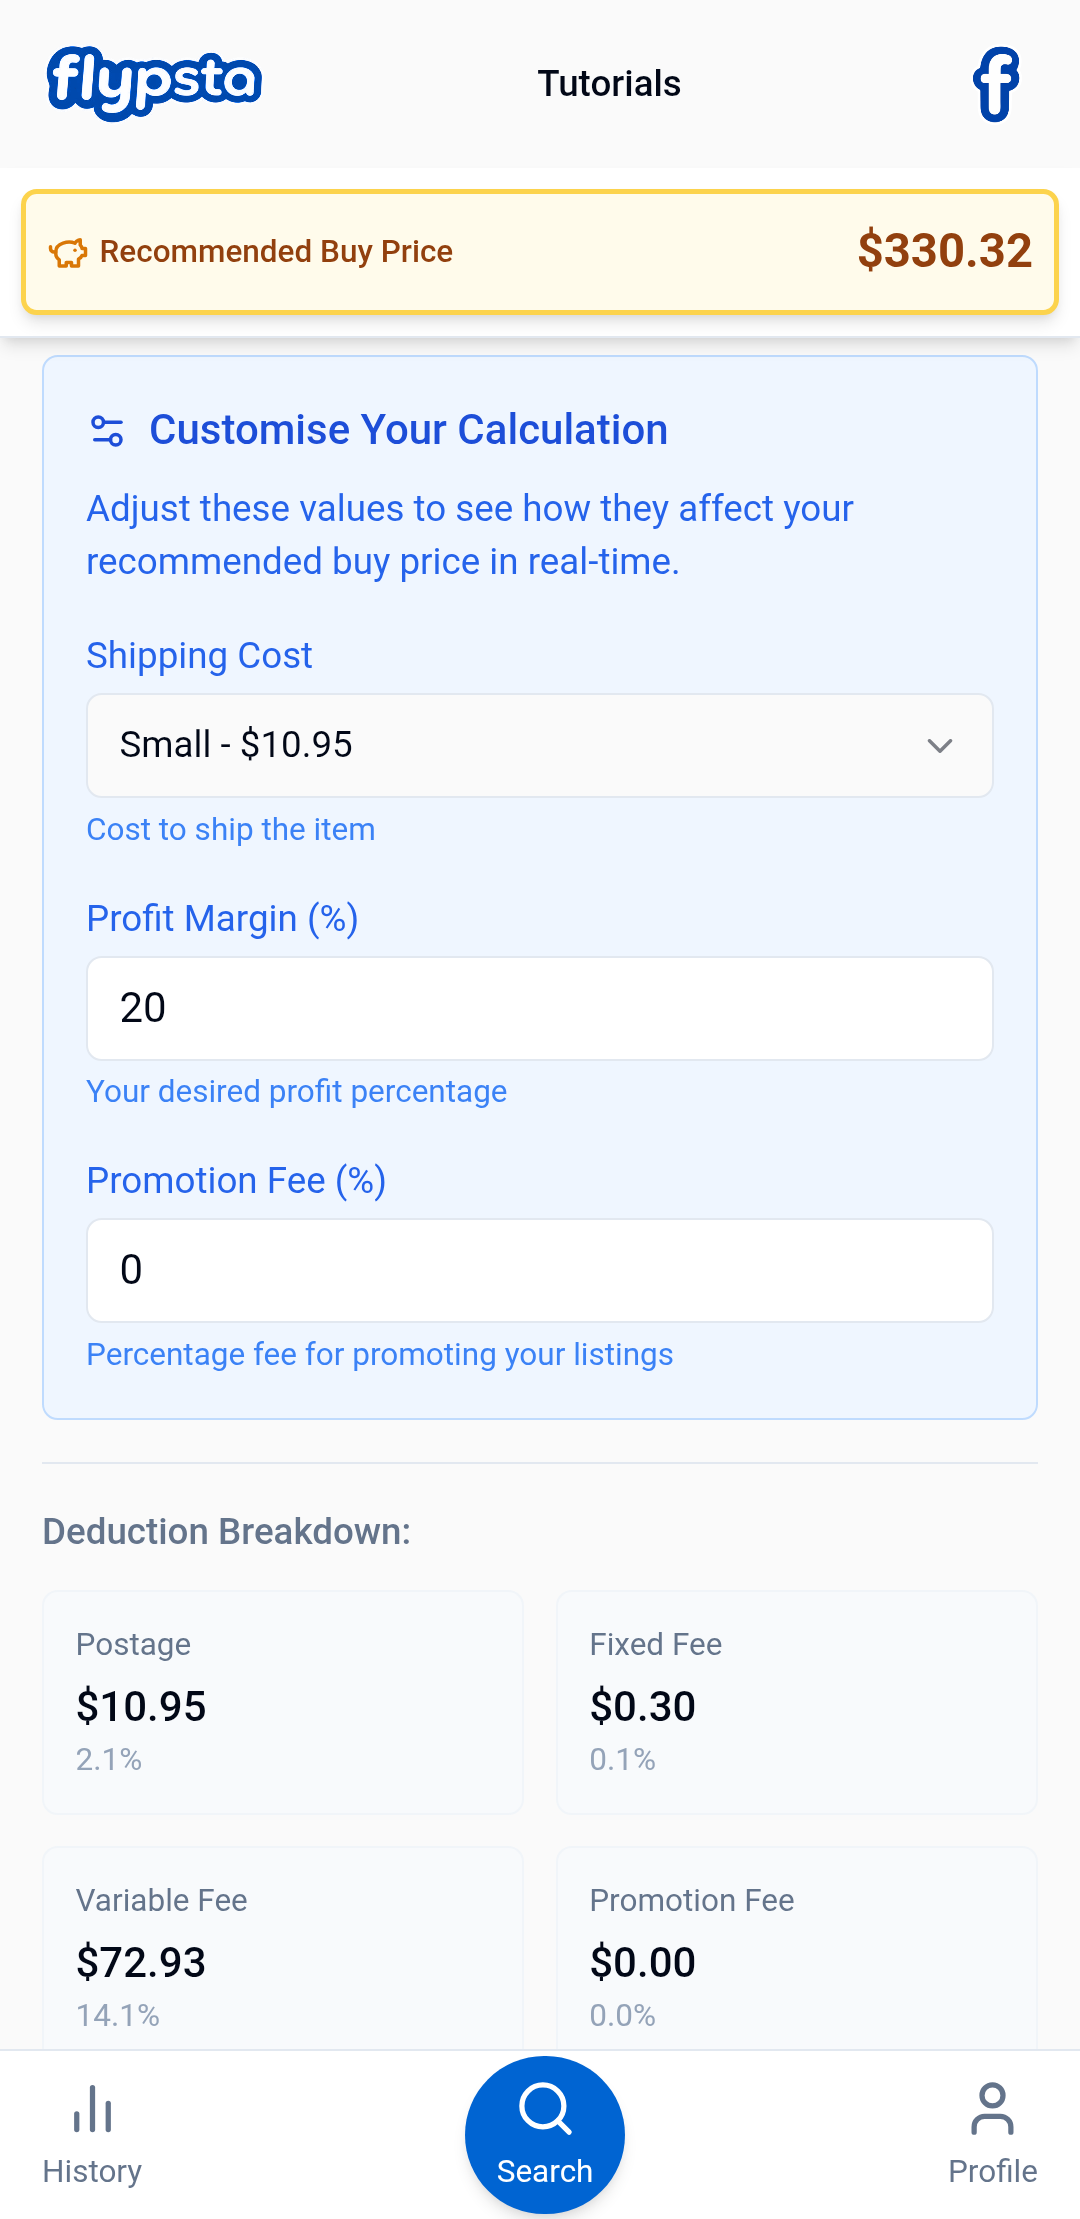Select the Variable Fee deduction card
The image size is (1080, 2219).
coord(283,1948)
